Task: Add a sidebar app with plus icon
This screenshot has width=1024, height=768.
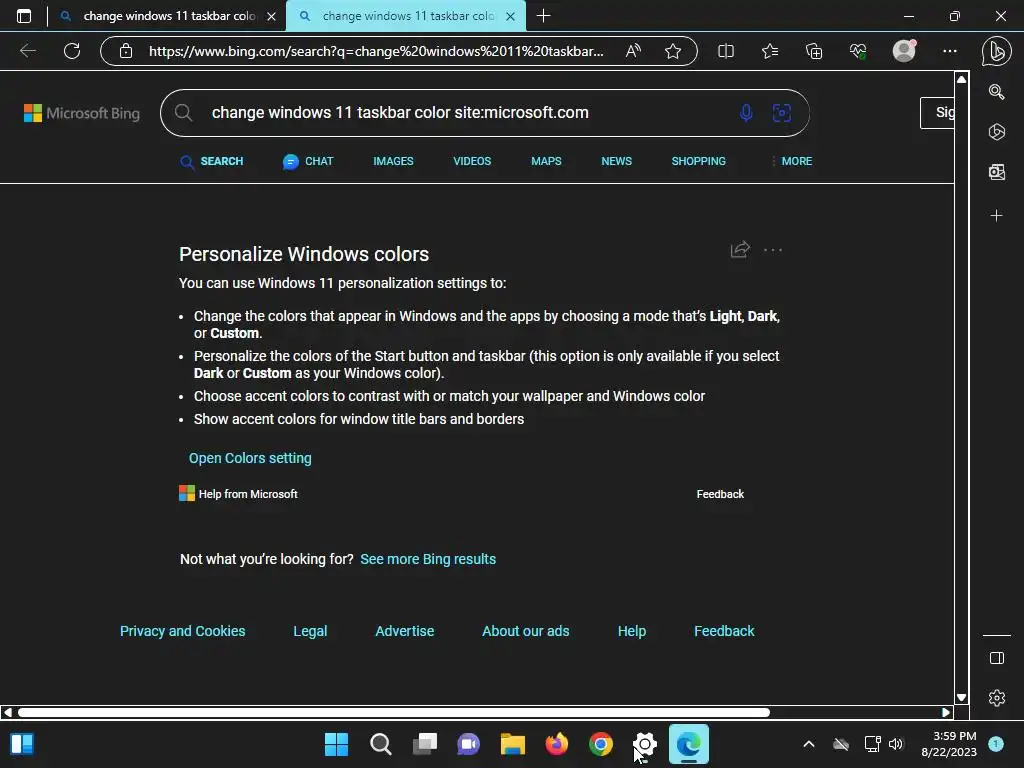Action: pyautogui.click(x=997, y=216)
